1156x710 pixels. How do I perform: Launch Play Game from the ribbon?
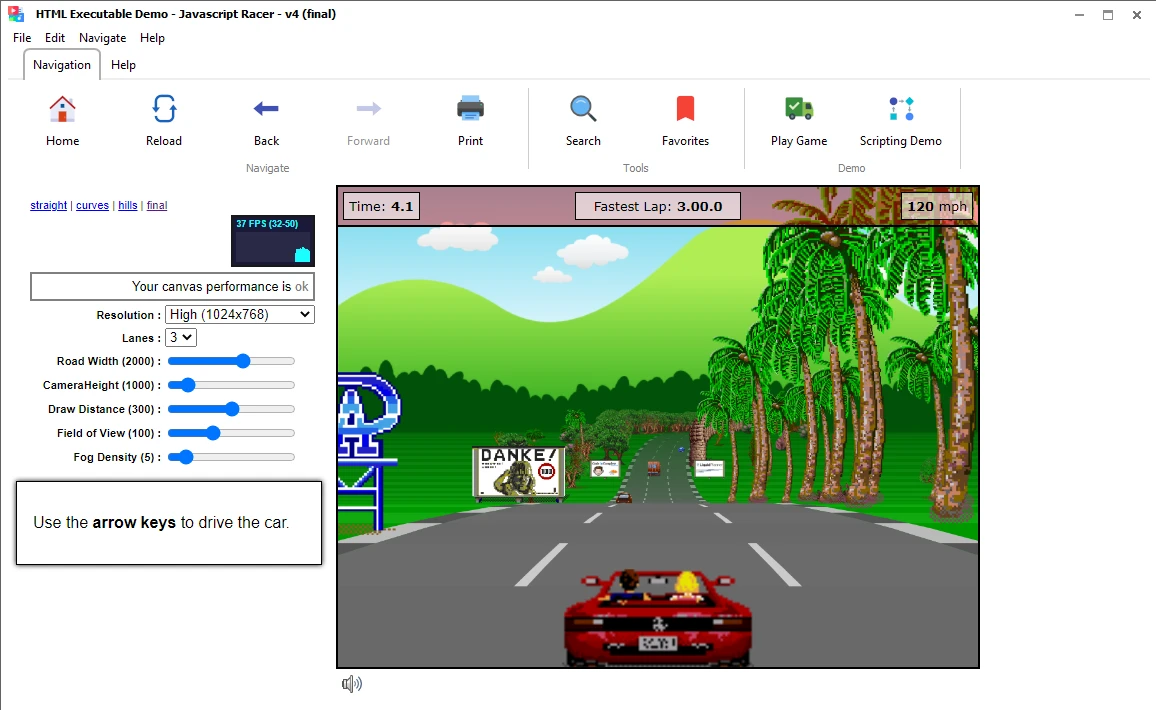click(799, 110)
